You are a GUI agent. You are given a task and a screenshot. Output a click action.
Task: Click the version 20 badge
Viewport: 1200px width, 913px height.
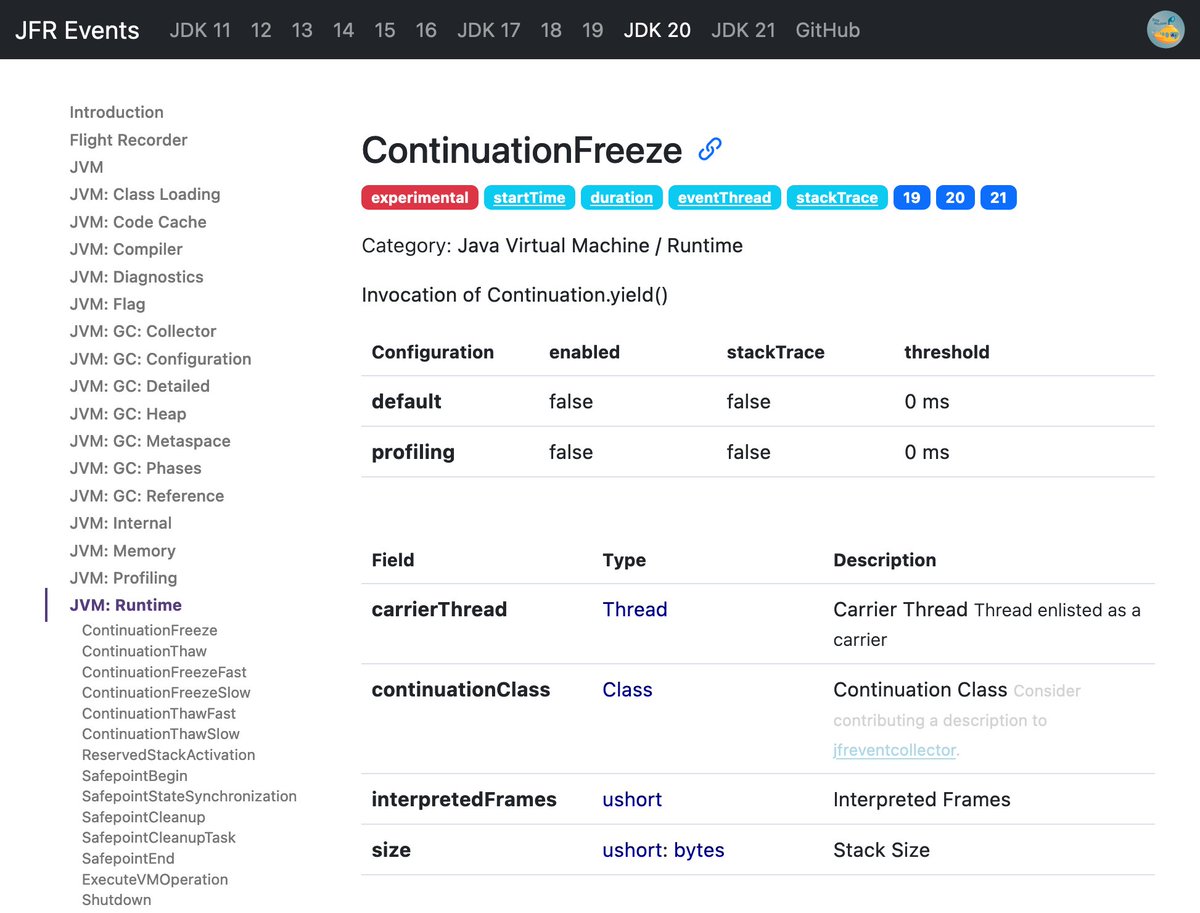[955, 198]
